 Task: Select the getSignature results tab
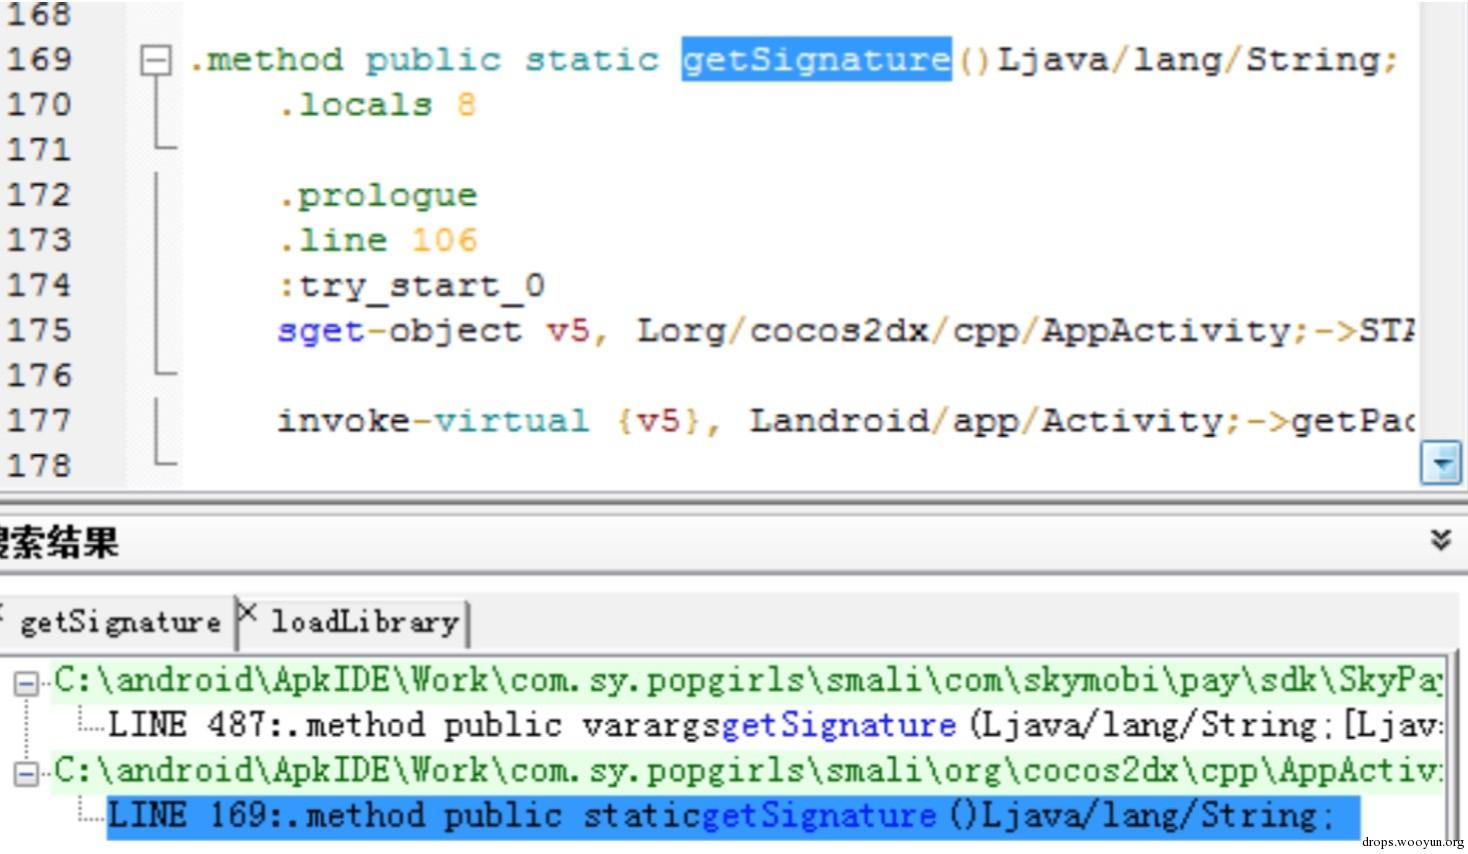tap(120, 623)
